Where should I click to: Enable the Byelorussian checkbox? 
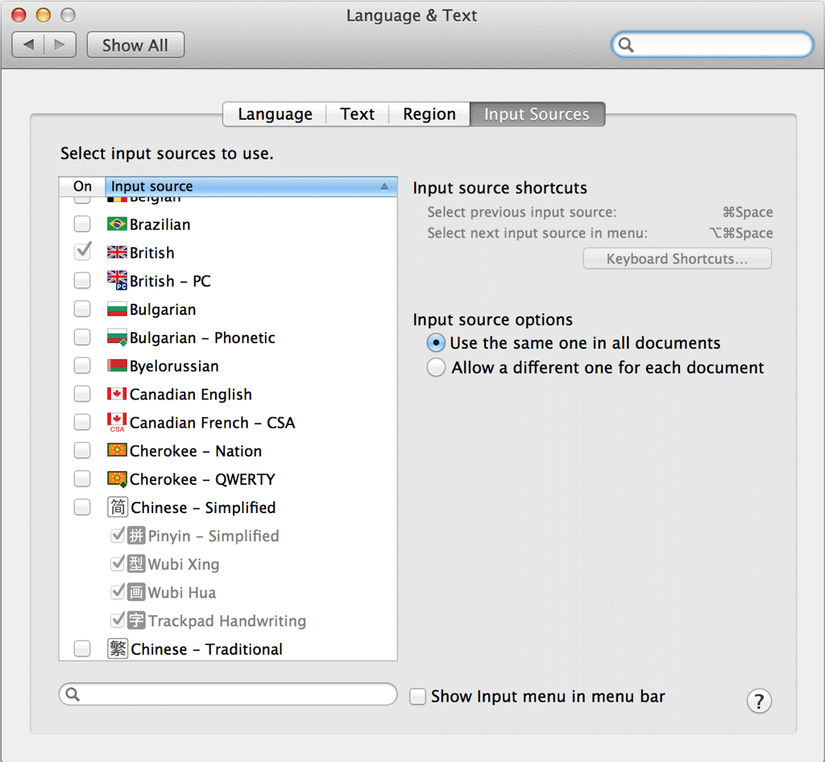pos(82,366)
